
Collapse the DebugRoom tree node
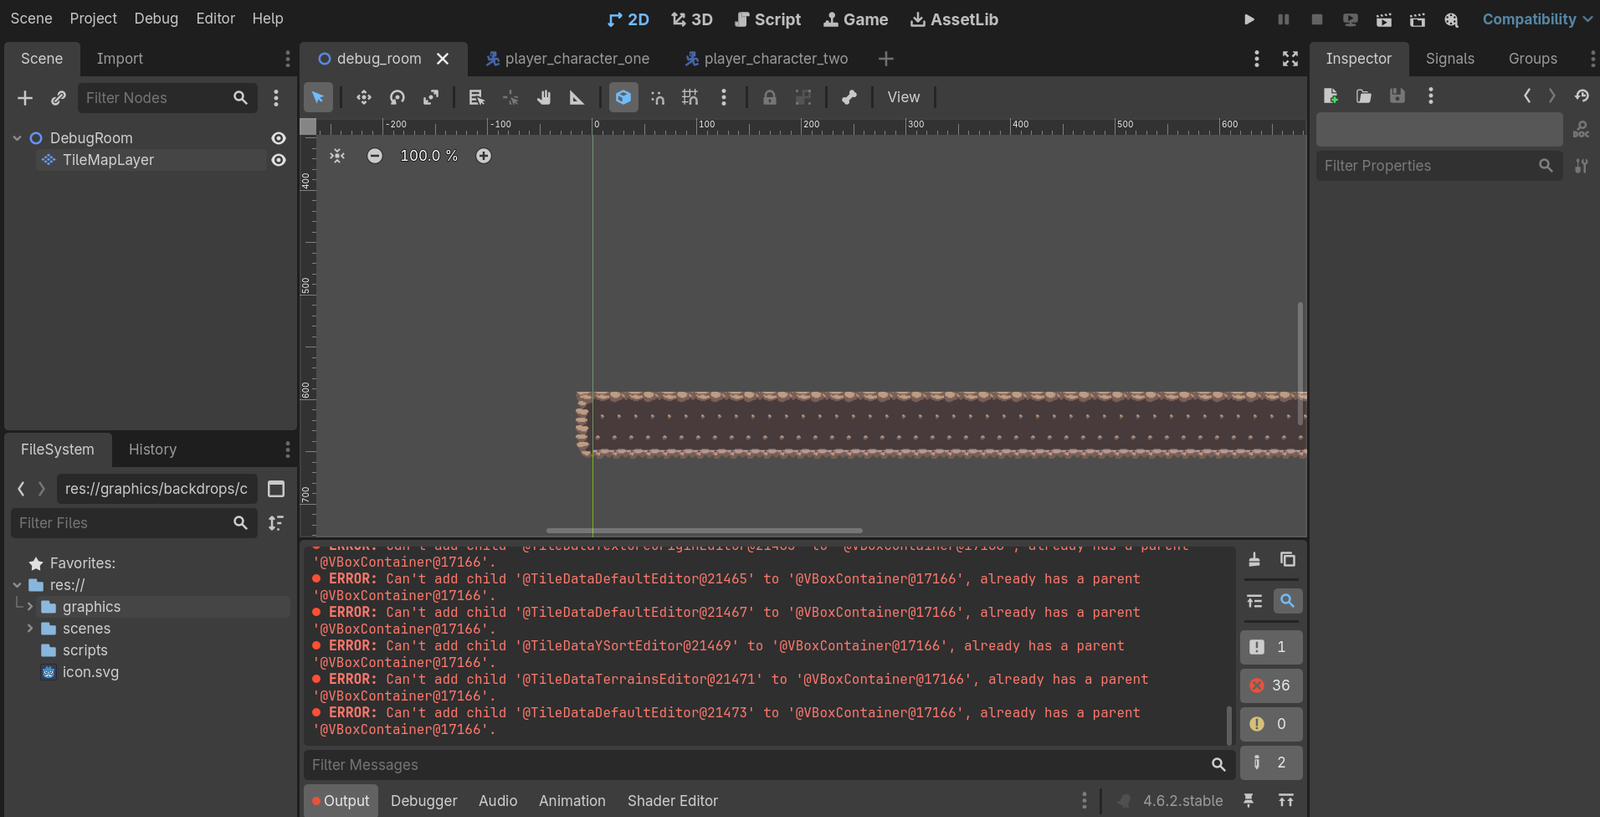click(x=17, y=138)
